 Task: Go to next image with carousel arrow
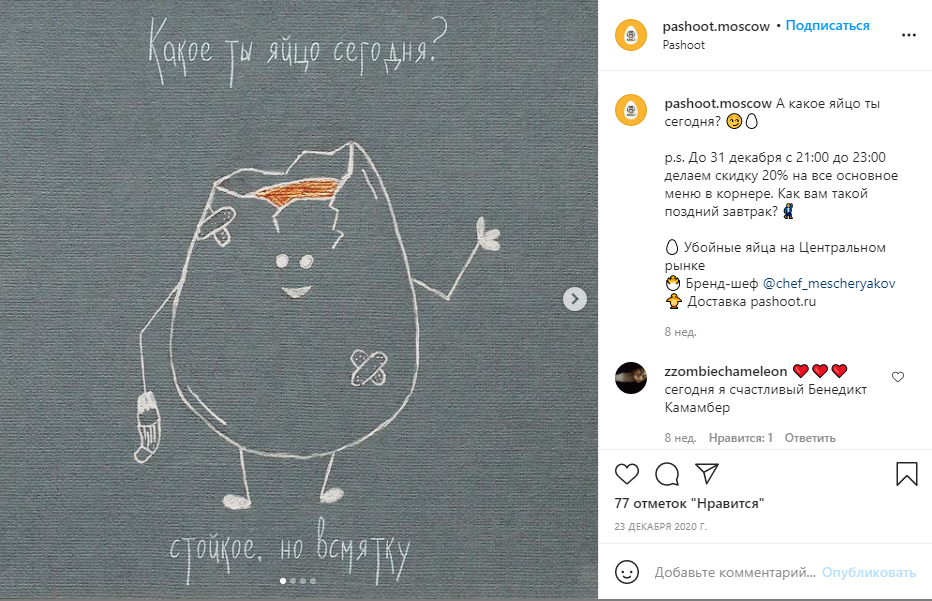(x=574, y=299)
